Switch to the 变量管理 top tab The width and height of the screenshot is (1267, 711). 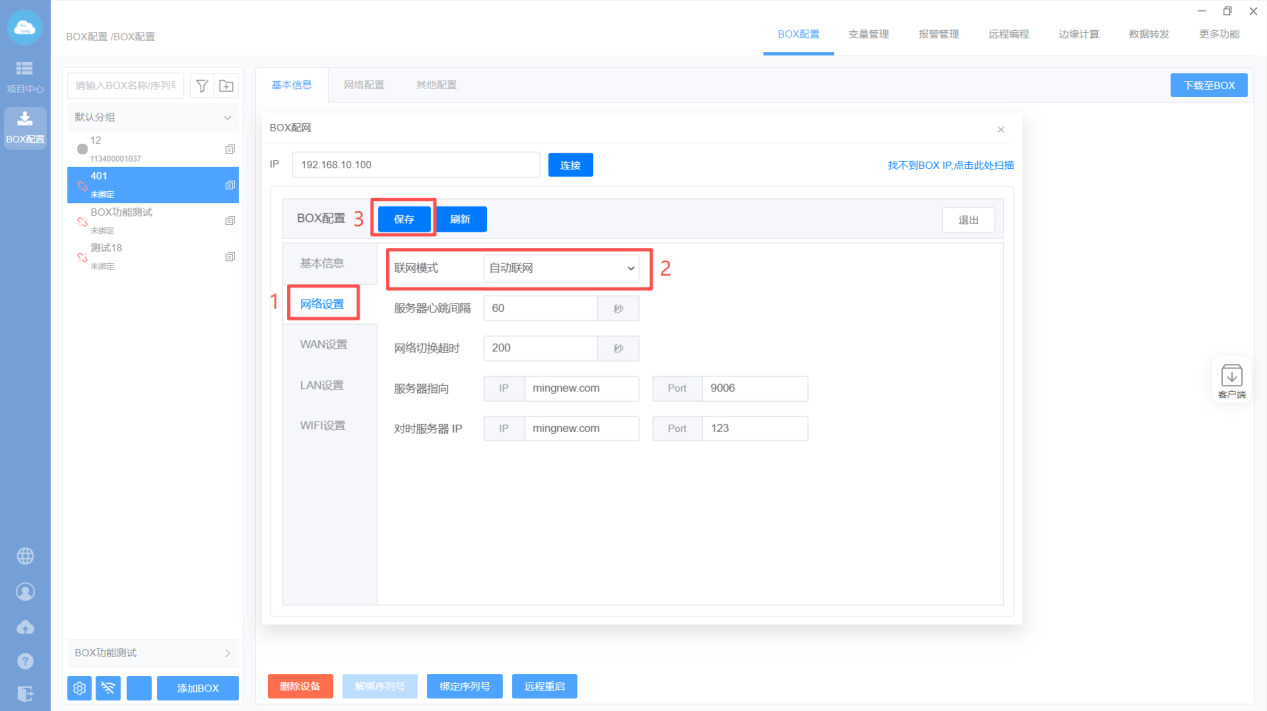point(868,34)
